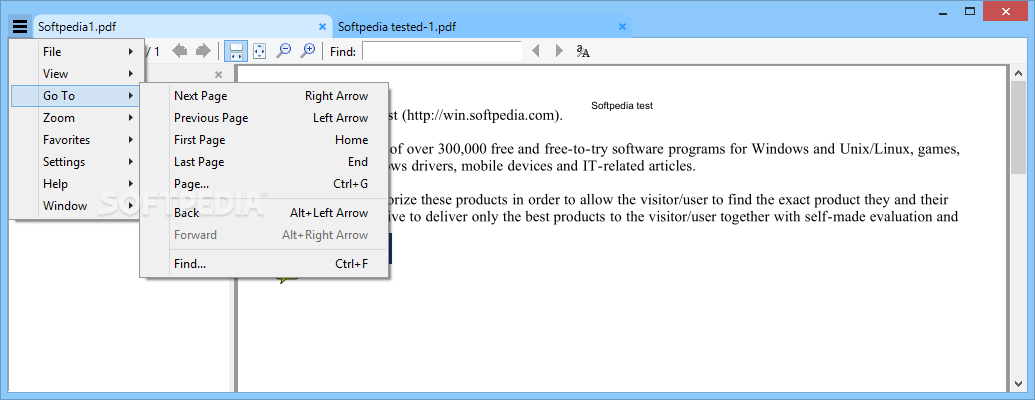Select the Go To menu entry
1035x400 pixels.
75,96
